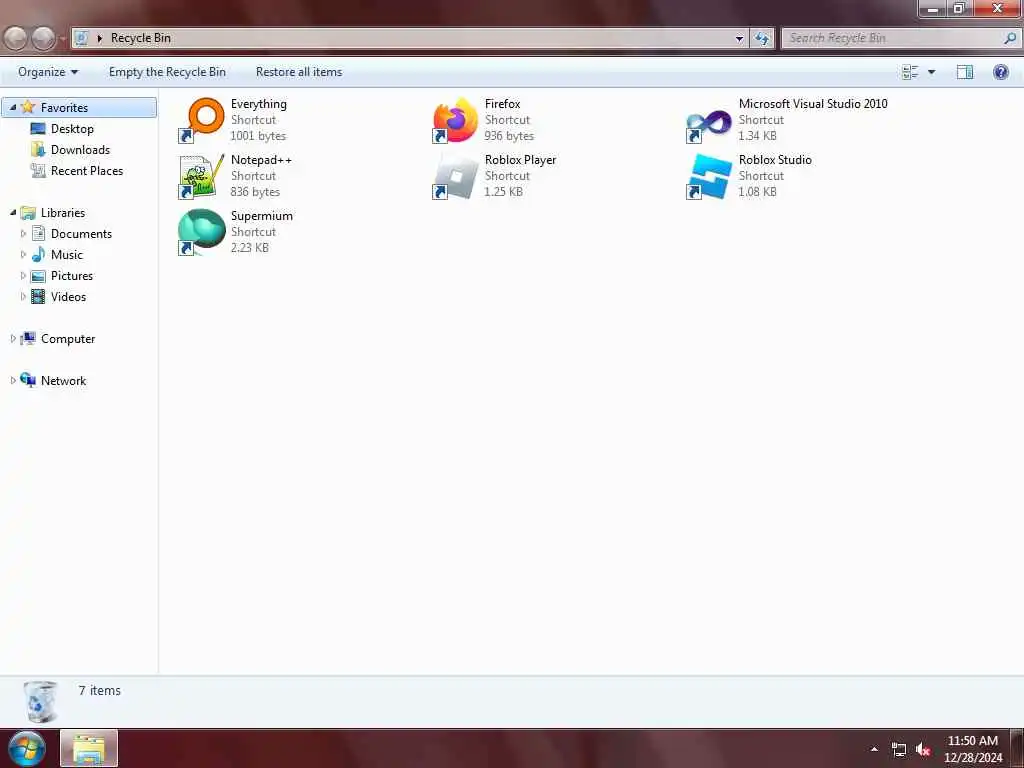The width and height of the screenshot is (1024, 768).
Task: Open the Help button
Action: tap(1000, 72)
